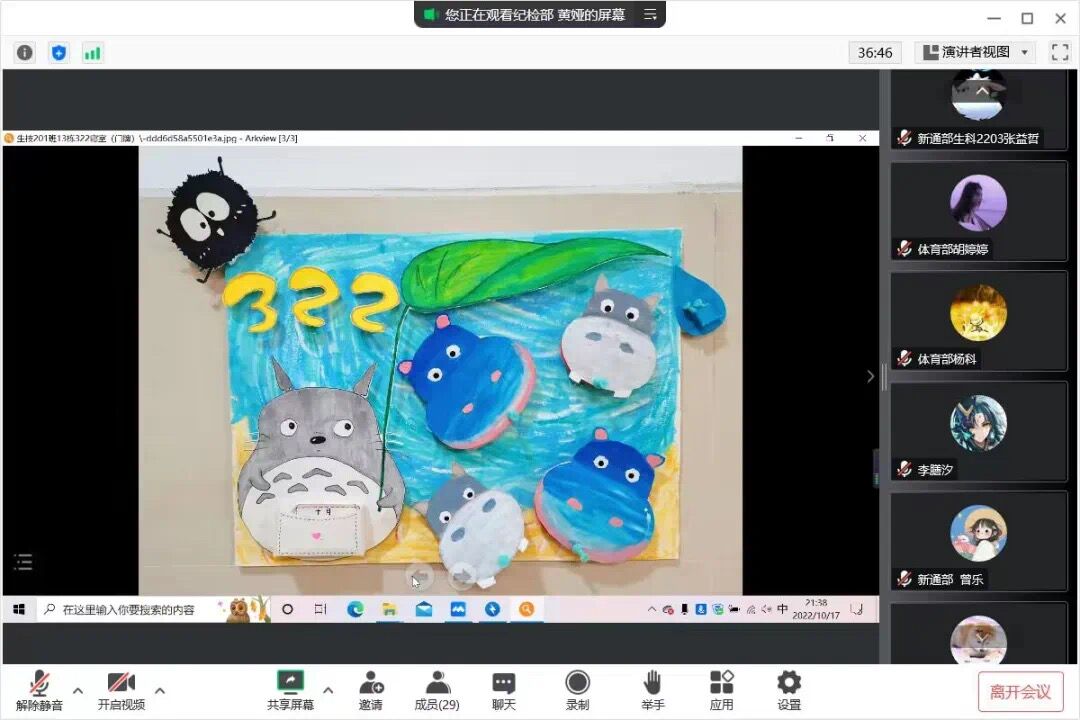Expand audio options next to 解除静音

(x=78, y=690)
